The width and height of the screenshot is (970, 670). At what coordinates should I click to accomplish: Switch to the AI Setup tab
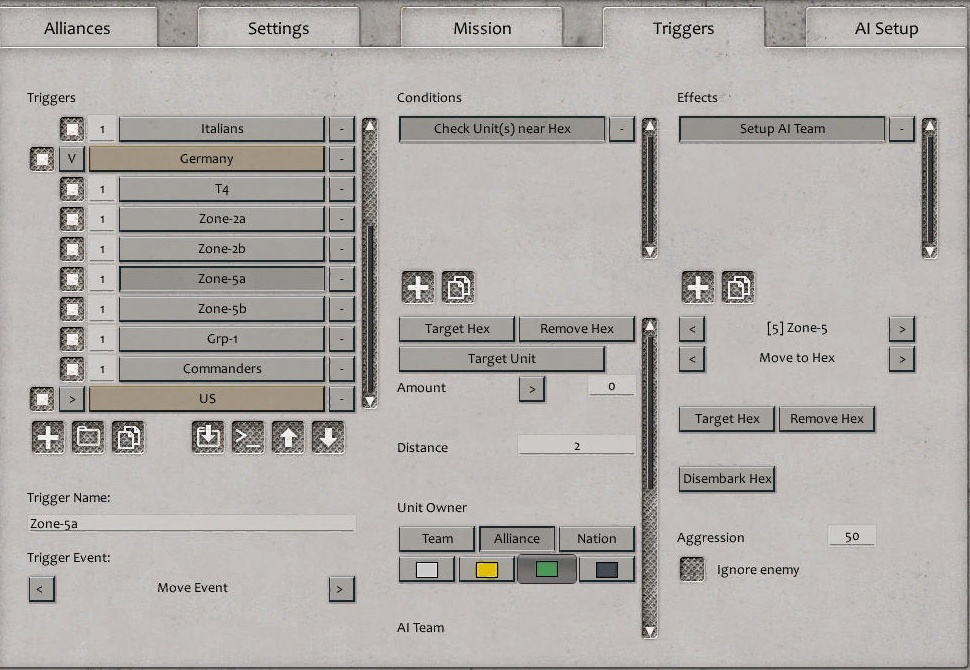(x=886, y=28)
